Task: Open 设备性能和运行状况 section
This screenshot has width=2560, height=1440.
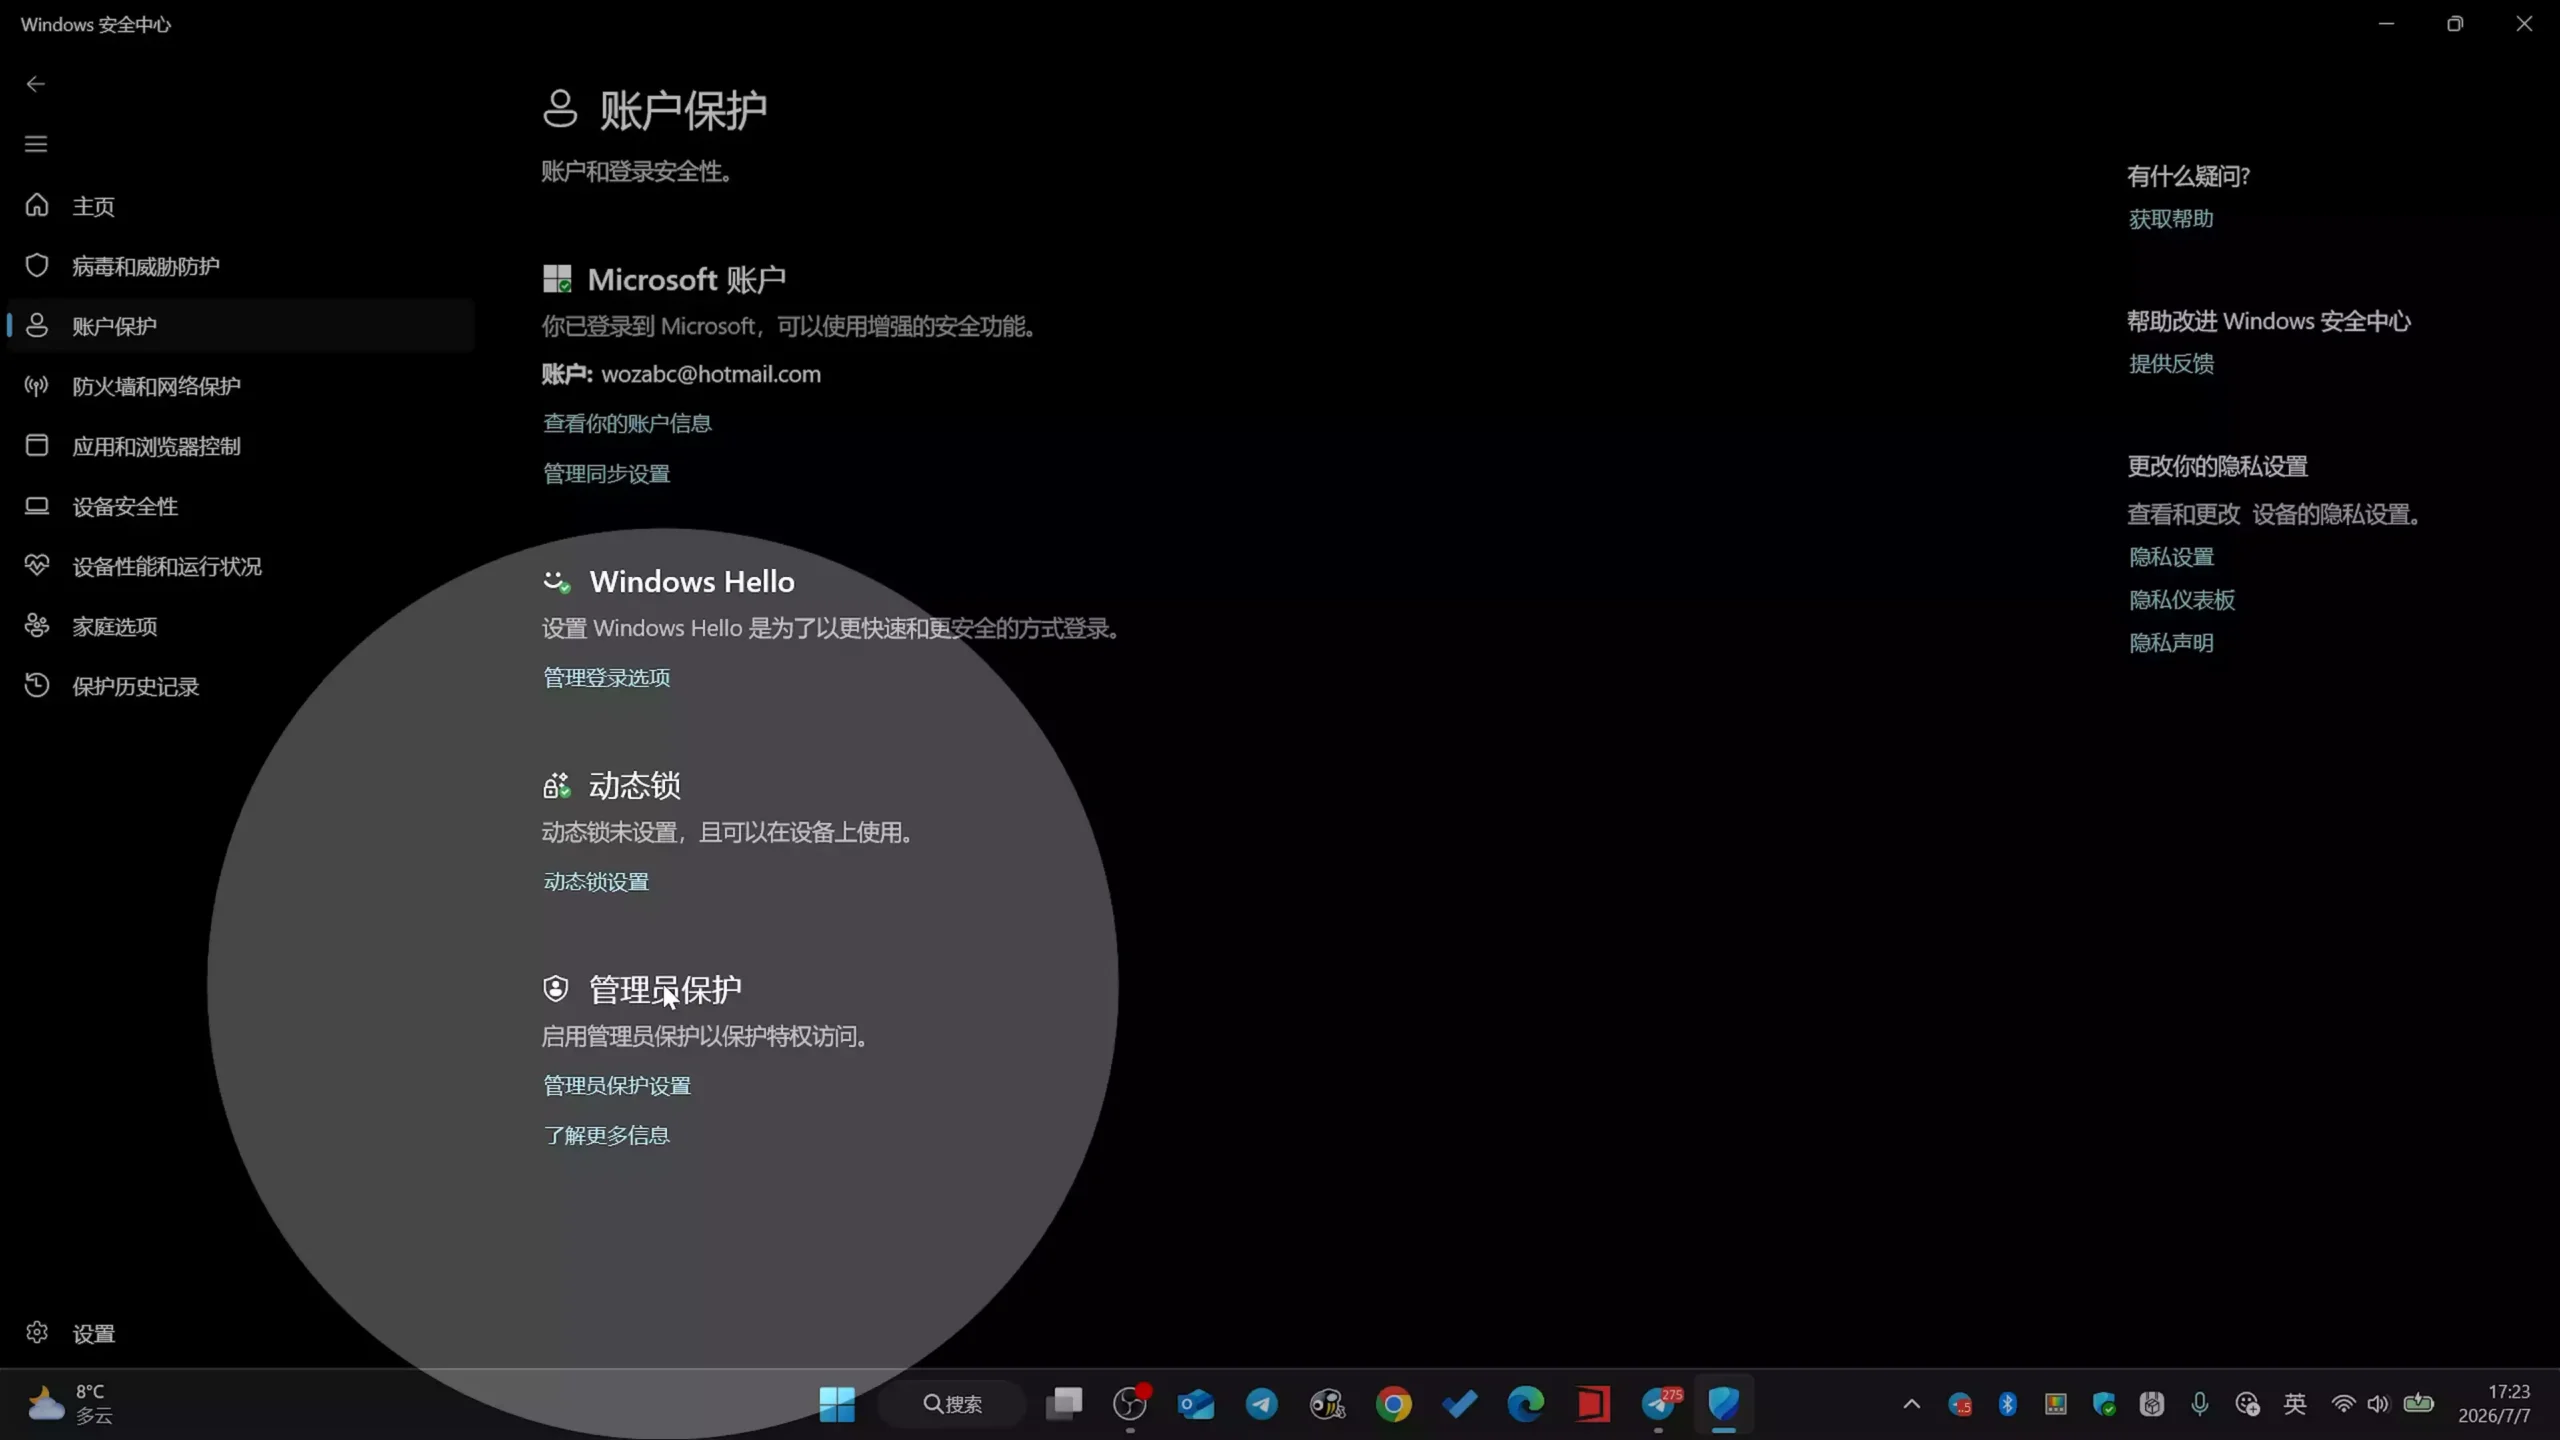Action: pos(240,566)
